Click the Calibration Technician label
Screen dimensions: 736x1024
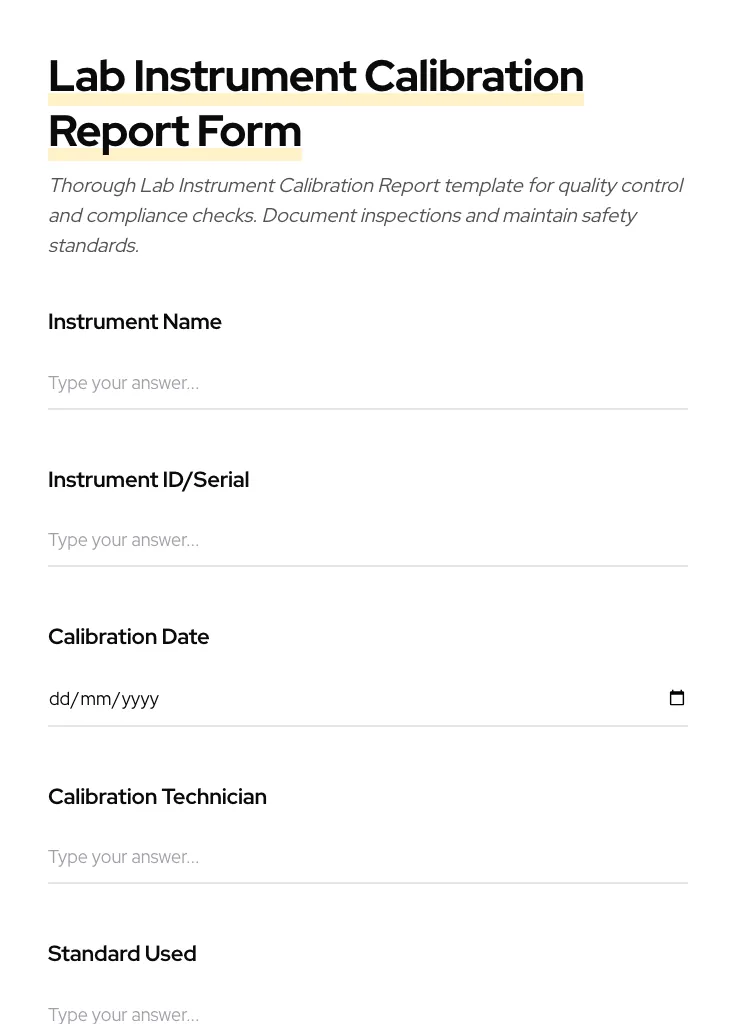pos(157,797)
